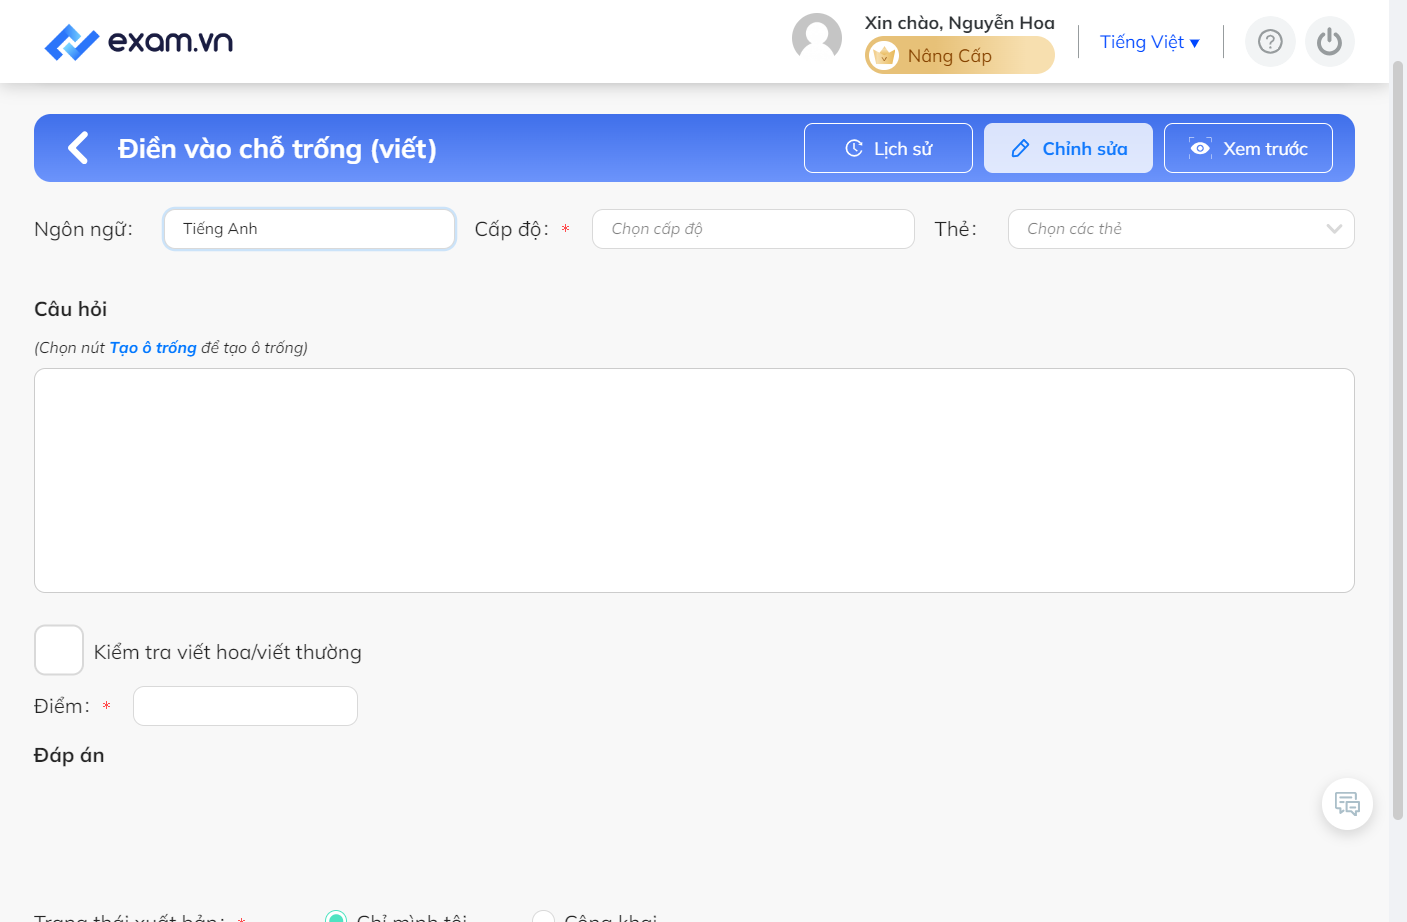Click the page vertical scrollbar
1407x922 pixels.
tap(1398, 440)
